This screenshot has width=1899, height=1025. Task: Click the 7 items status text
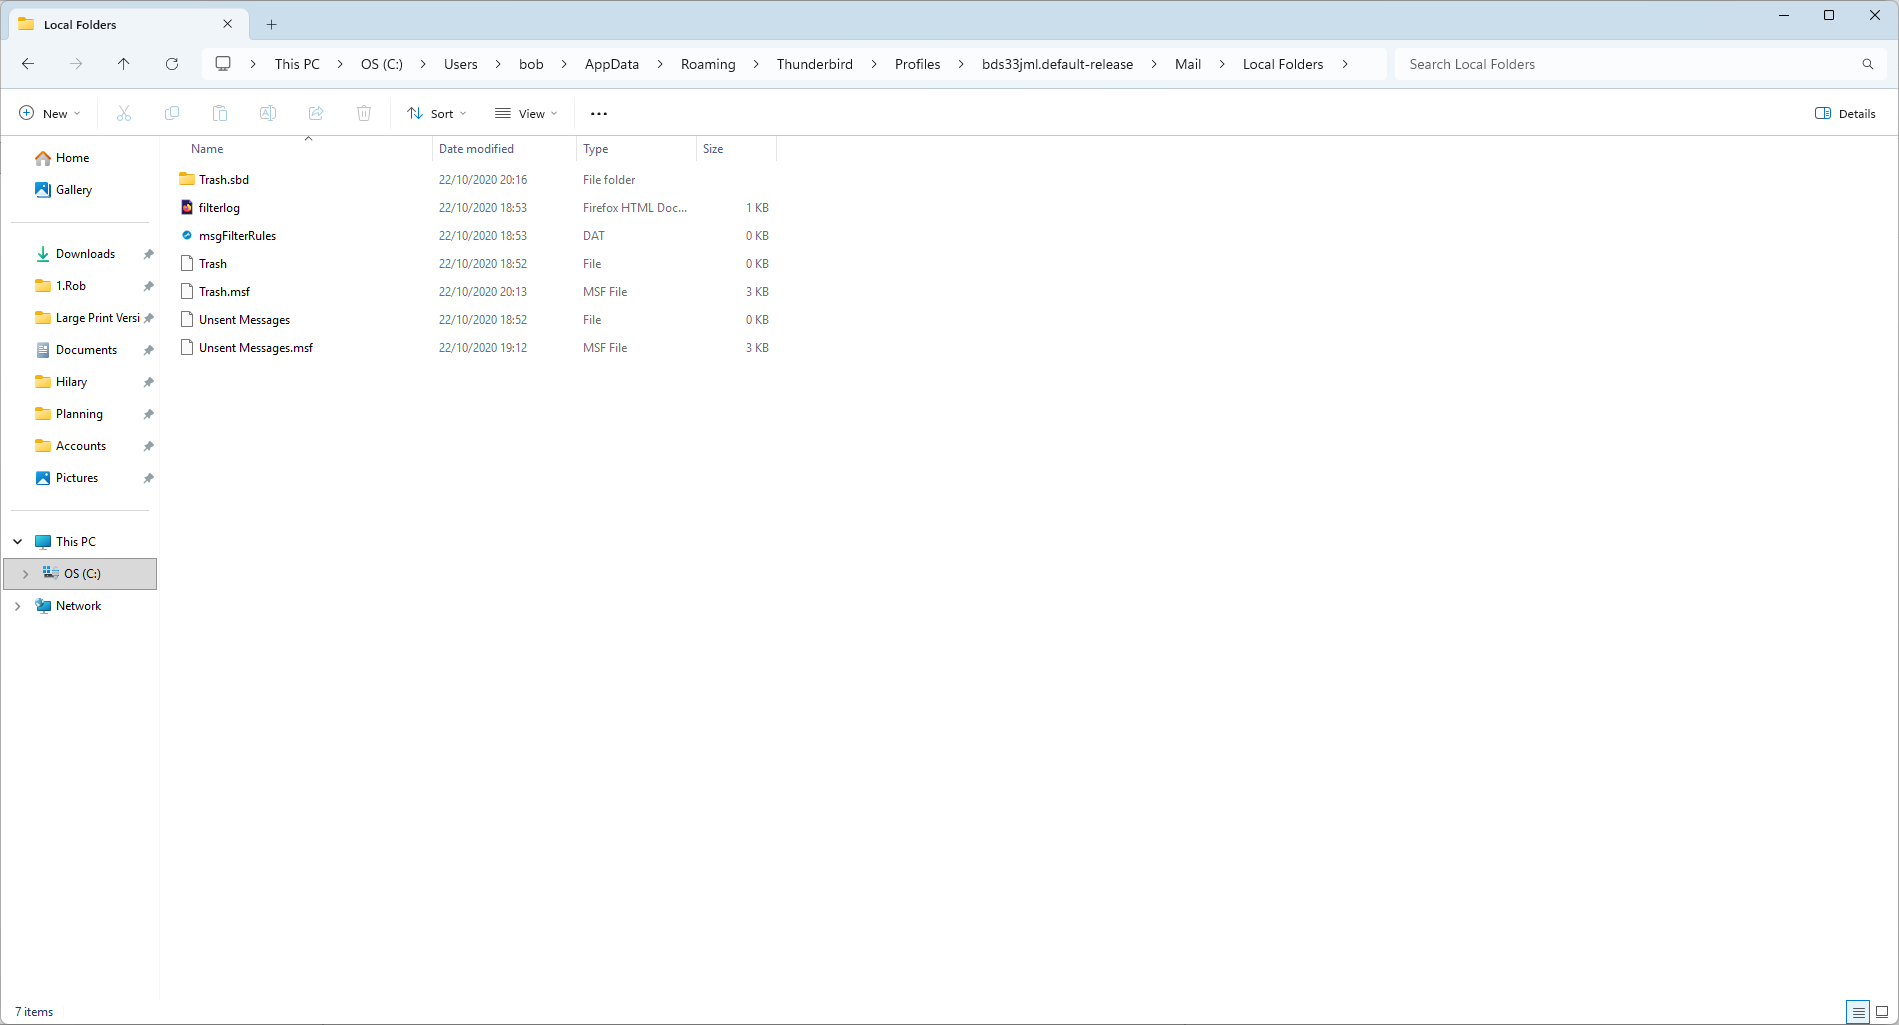(34, 1012)
